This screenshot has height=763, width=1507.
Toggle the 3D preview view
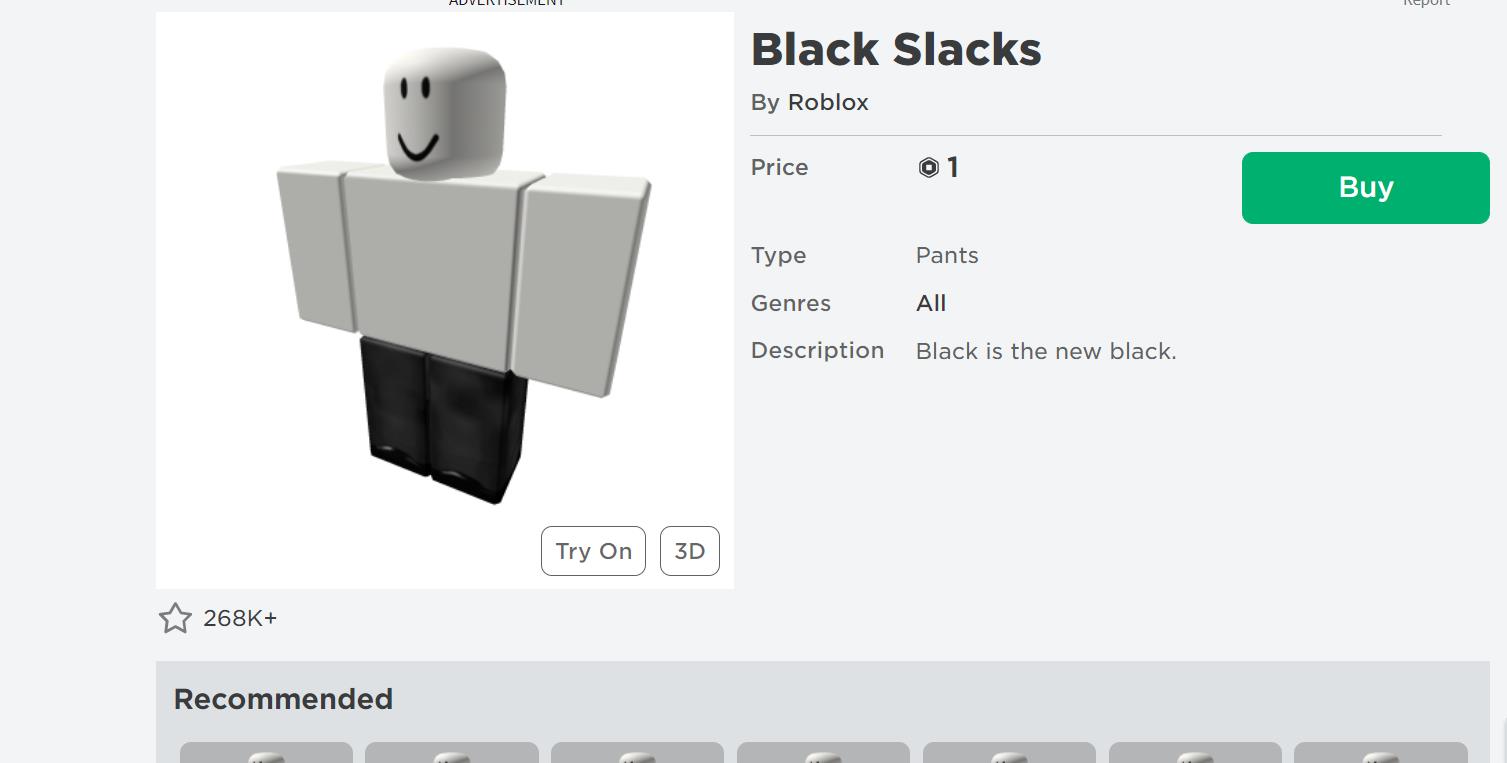tap(690, 551)
